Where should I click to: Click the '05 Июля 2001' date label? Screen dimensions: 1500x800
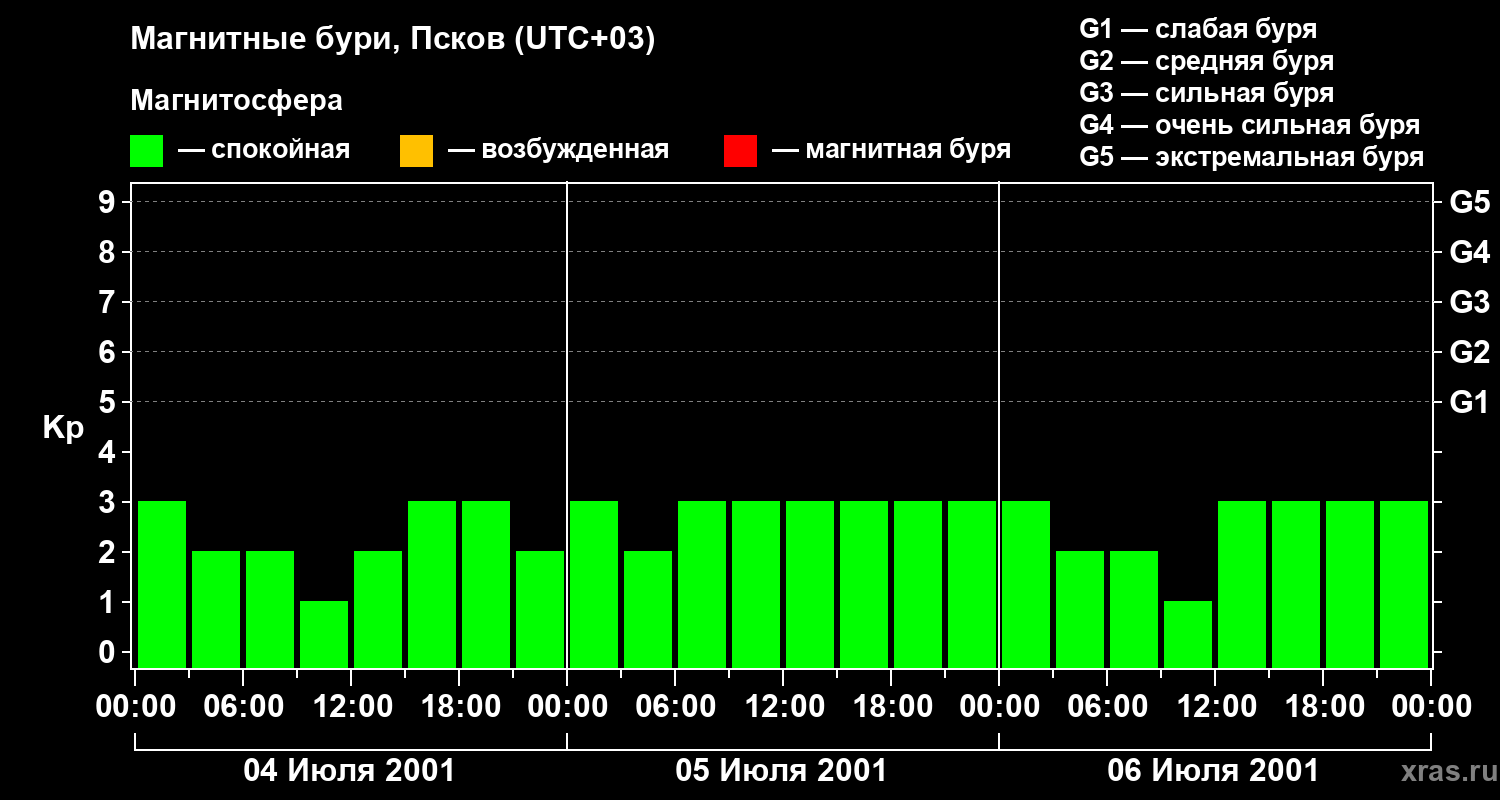click(782, 771)
